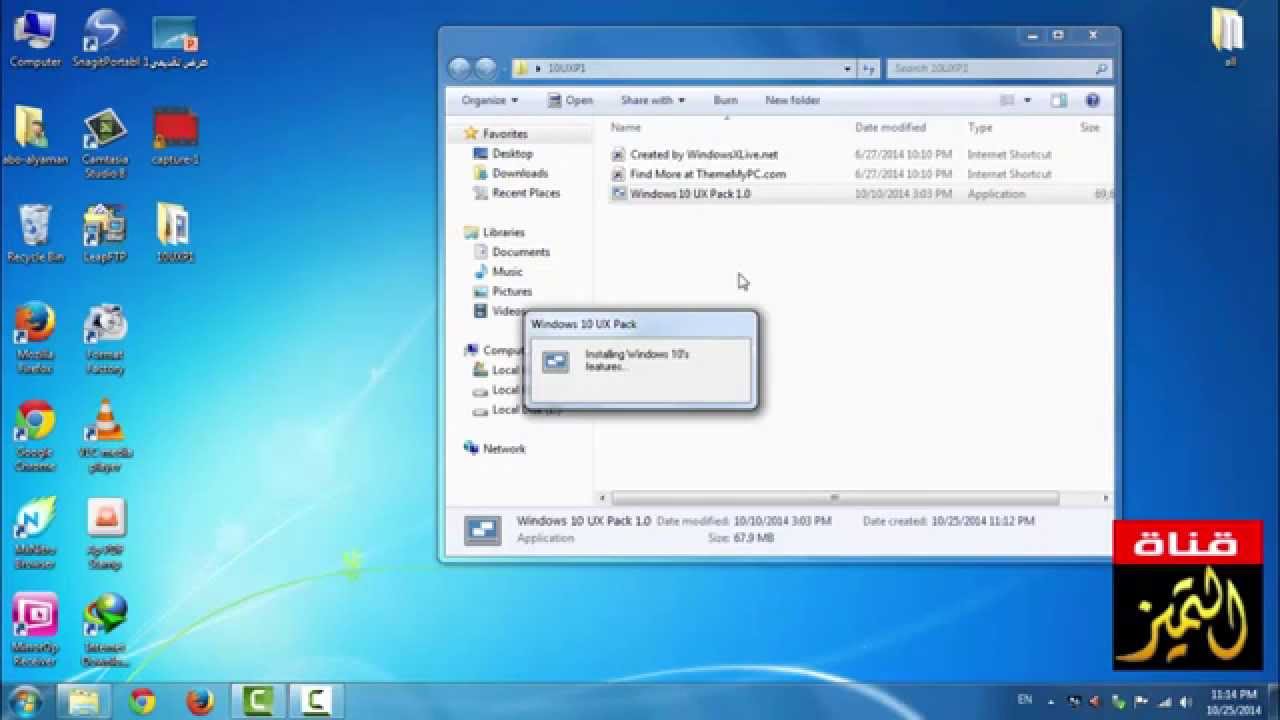Screen dimensions: 1280x720
Task: Select 'Created by WindowsXLive.net' shortcut file
Action: tap(703, 155)
